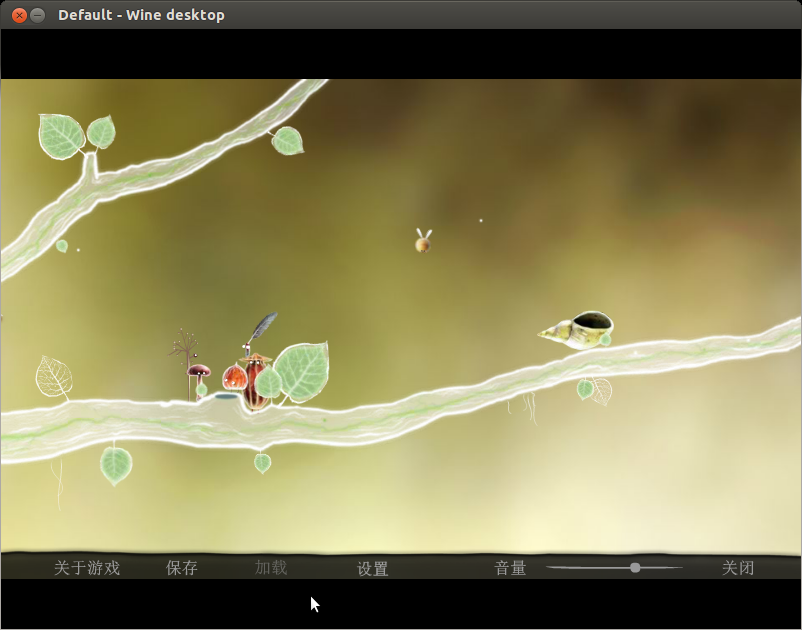Click the large green leaf beside the characters
The height and width of the screenshot is (630, 802).
pos(302,372)
